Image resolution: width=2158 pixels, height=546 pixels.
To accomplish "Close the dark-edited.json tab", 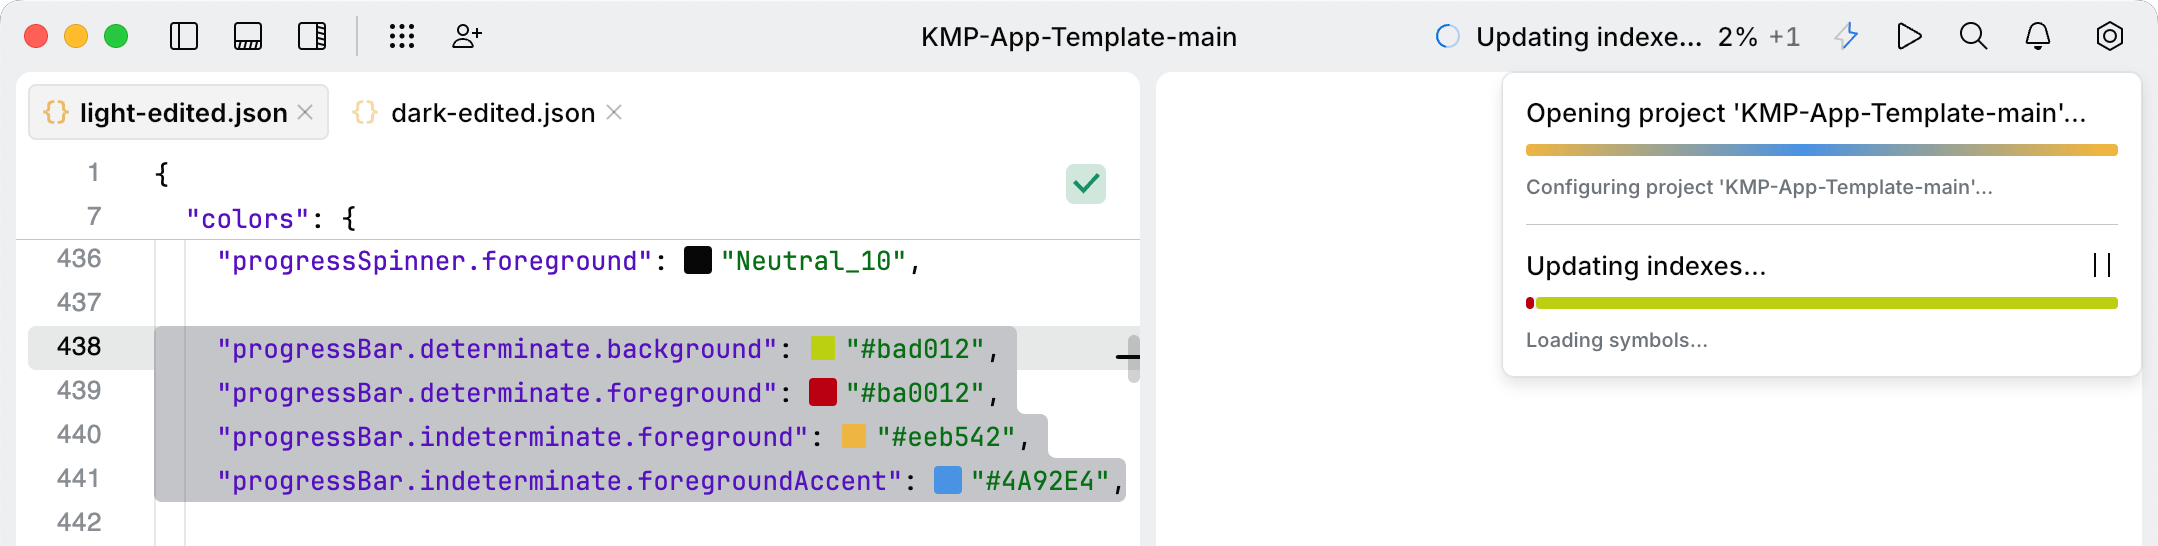I will tap(614, 113).
